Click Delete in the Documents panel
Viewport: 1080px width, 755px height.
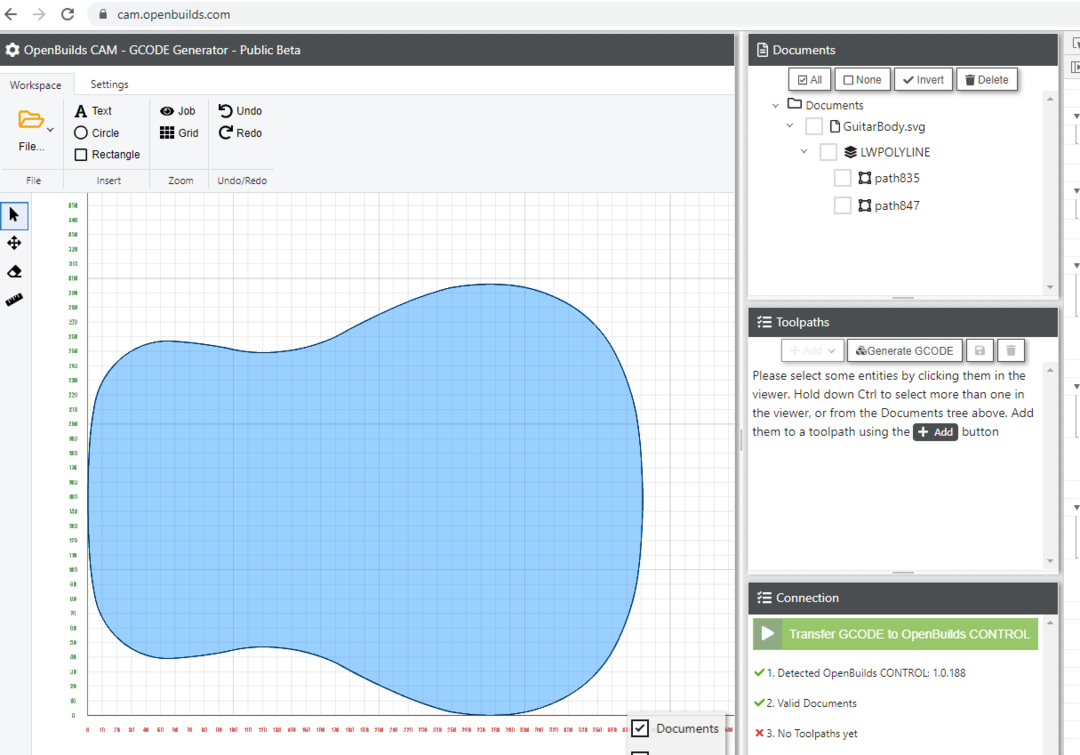[x=986, y=80]
